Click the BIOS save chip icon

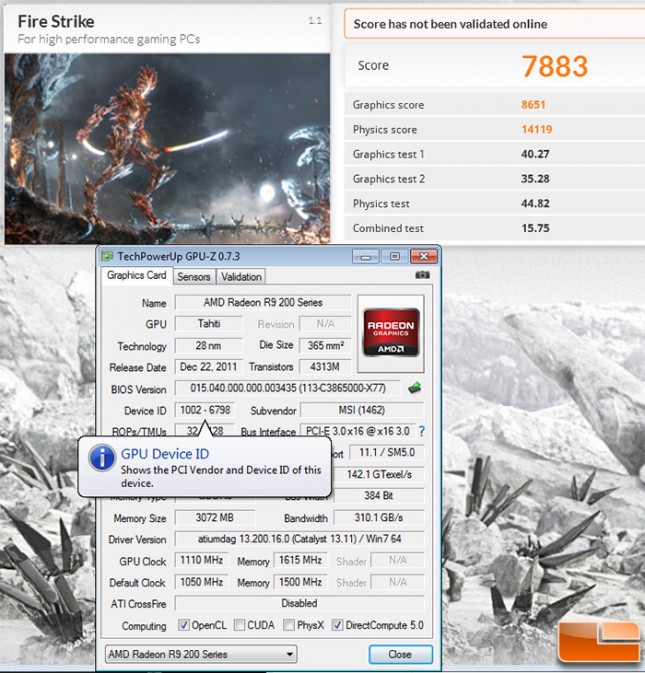tap(414, 388)
